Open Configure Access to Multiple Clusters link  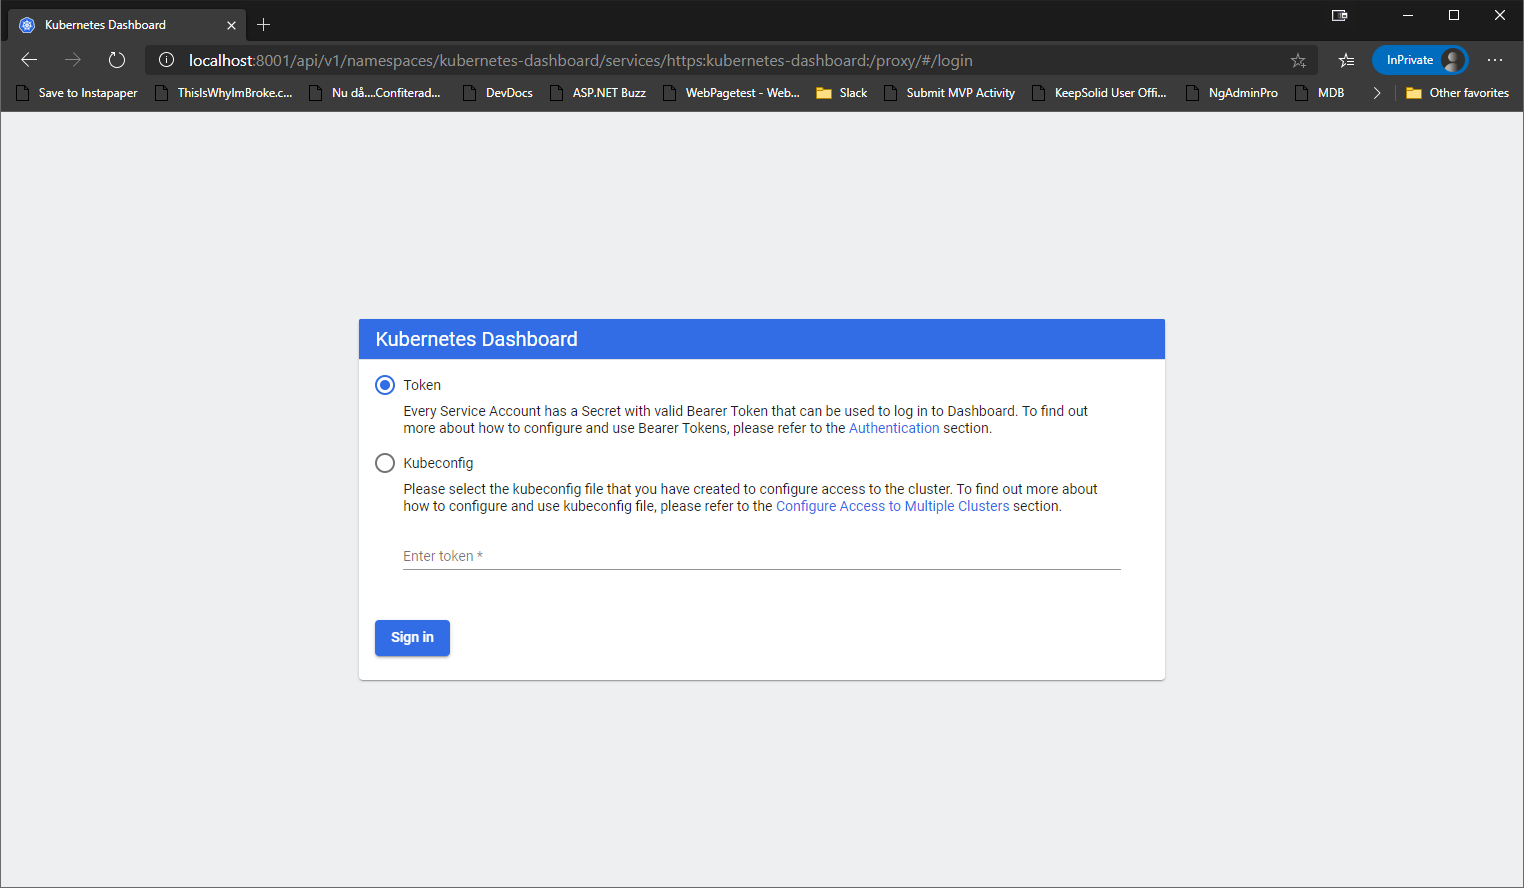click(893, 506)
